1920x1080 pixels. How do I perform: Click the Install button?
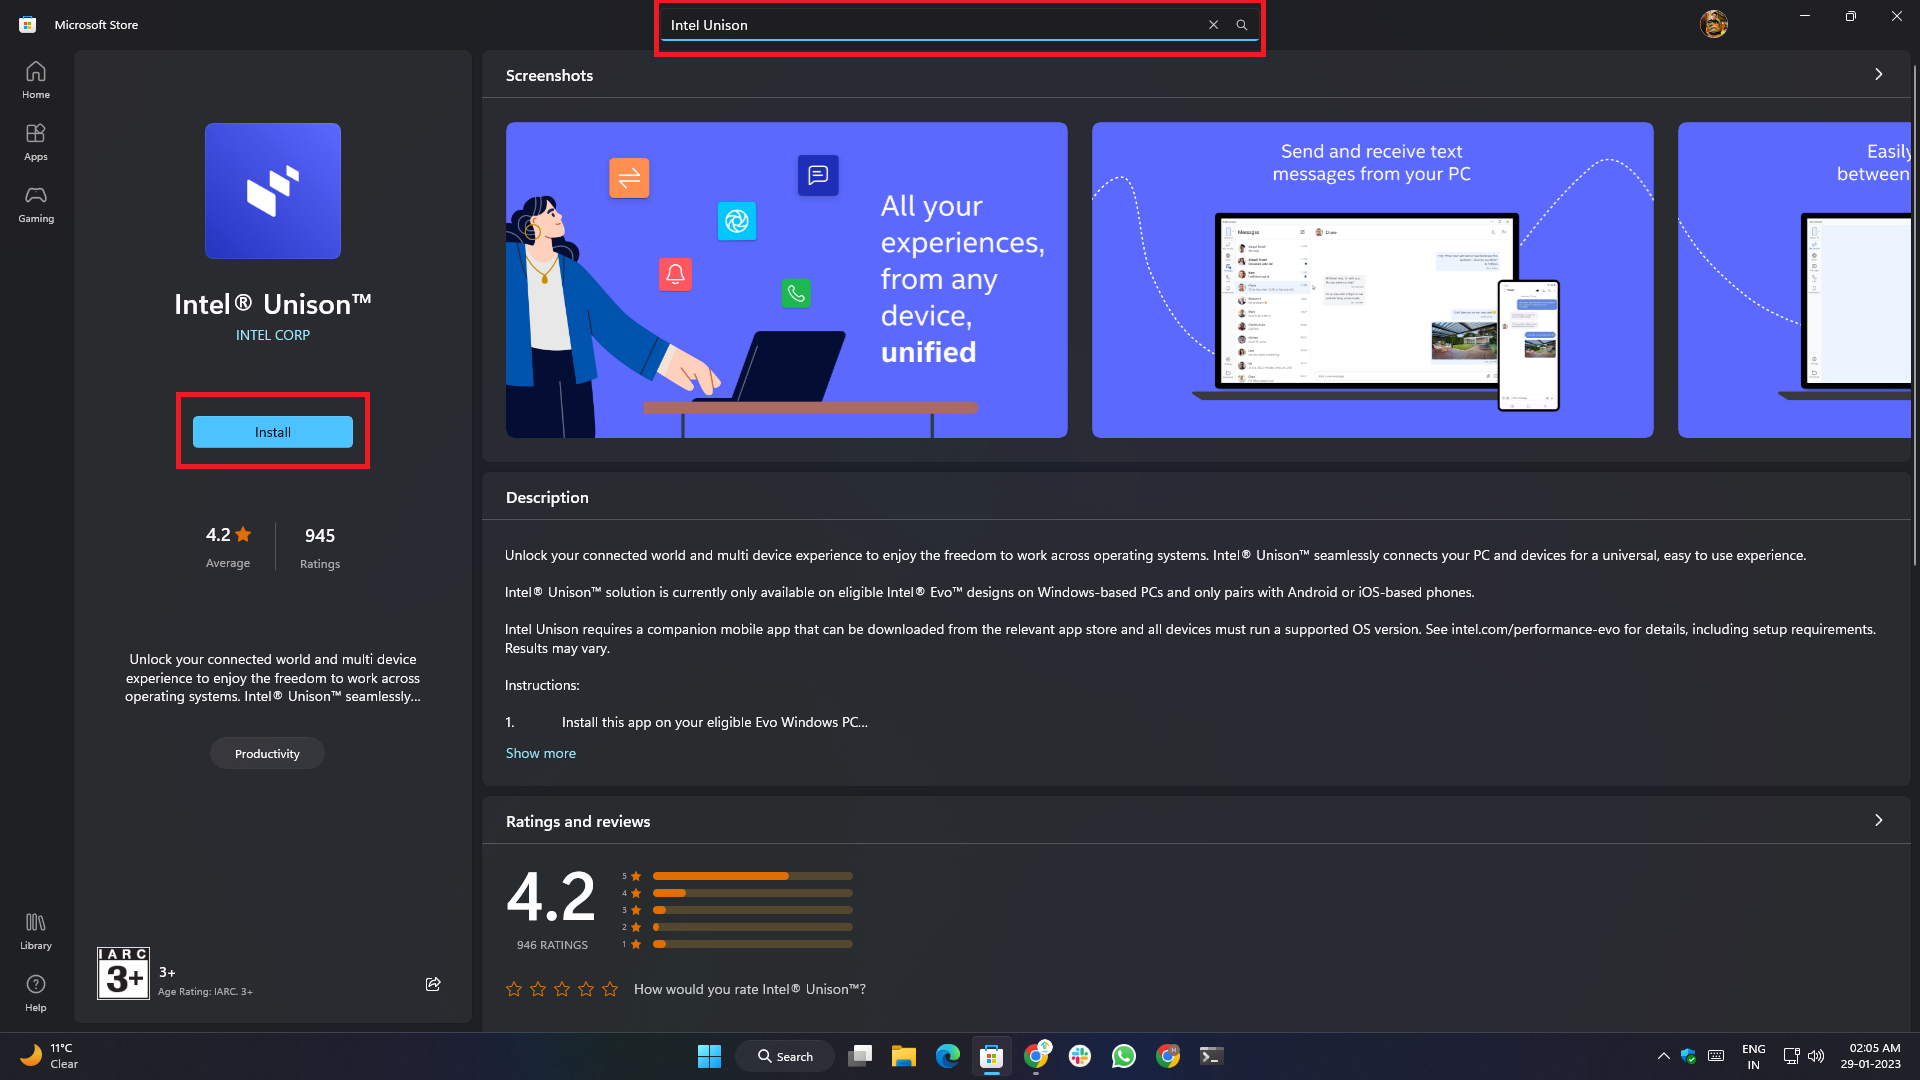[x=272, y=430]
